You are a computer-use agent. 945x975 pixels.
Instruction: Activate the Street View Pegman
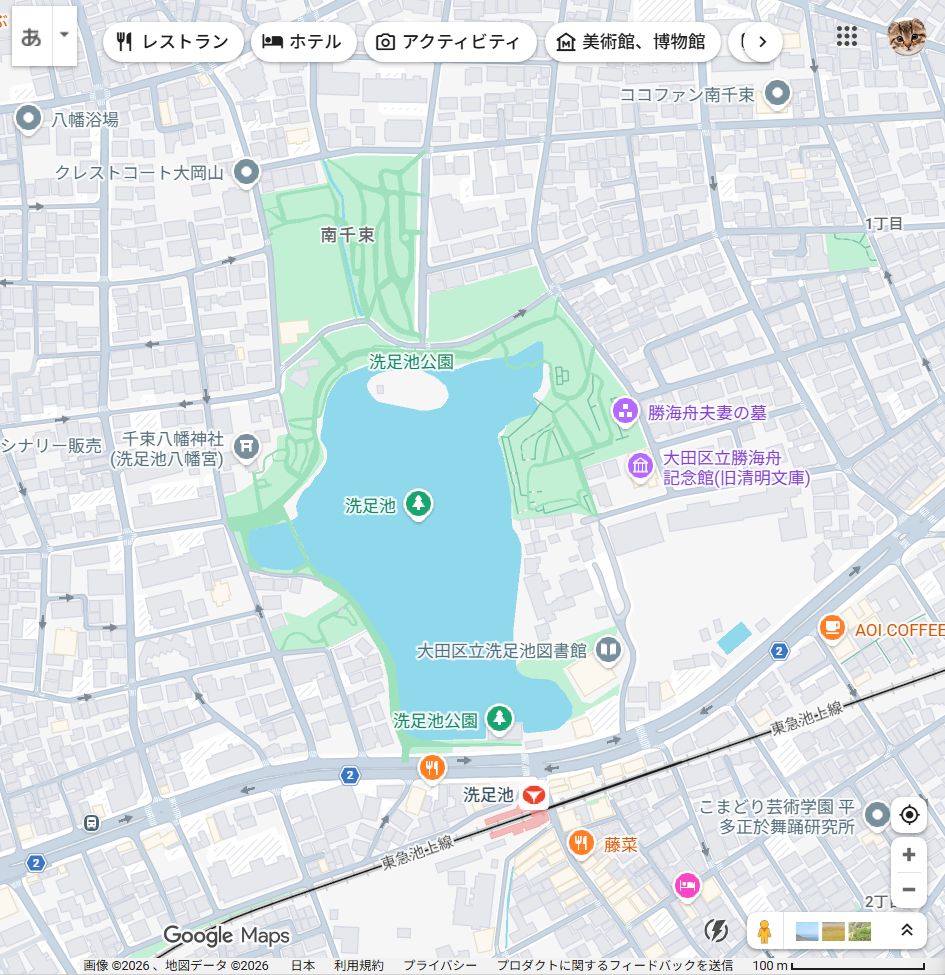(x=766, y=931)
